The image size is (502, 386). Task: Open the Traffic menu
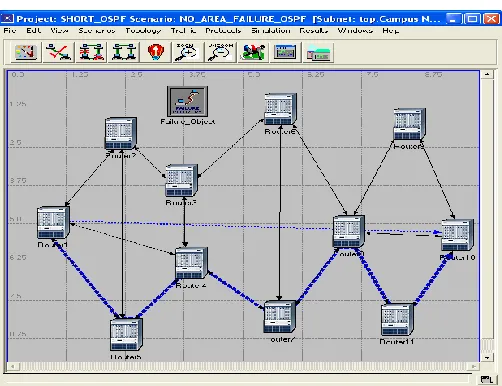click(183, 31)
